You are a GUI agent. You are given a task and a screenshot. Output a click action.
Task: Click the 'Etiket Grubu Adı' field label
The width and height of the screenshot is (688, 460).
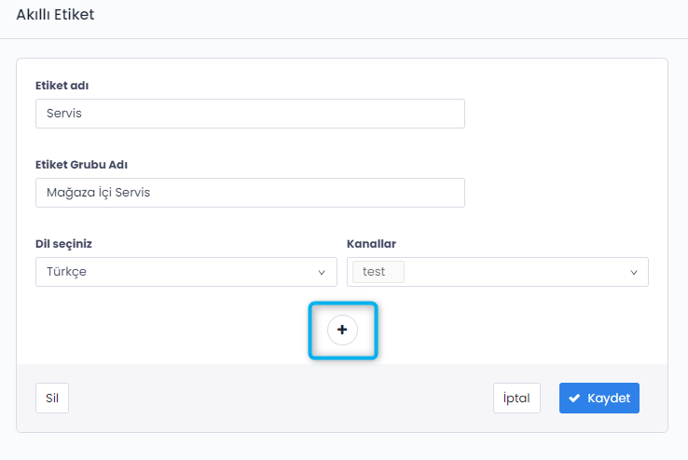[81, 164]
